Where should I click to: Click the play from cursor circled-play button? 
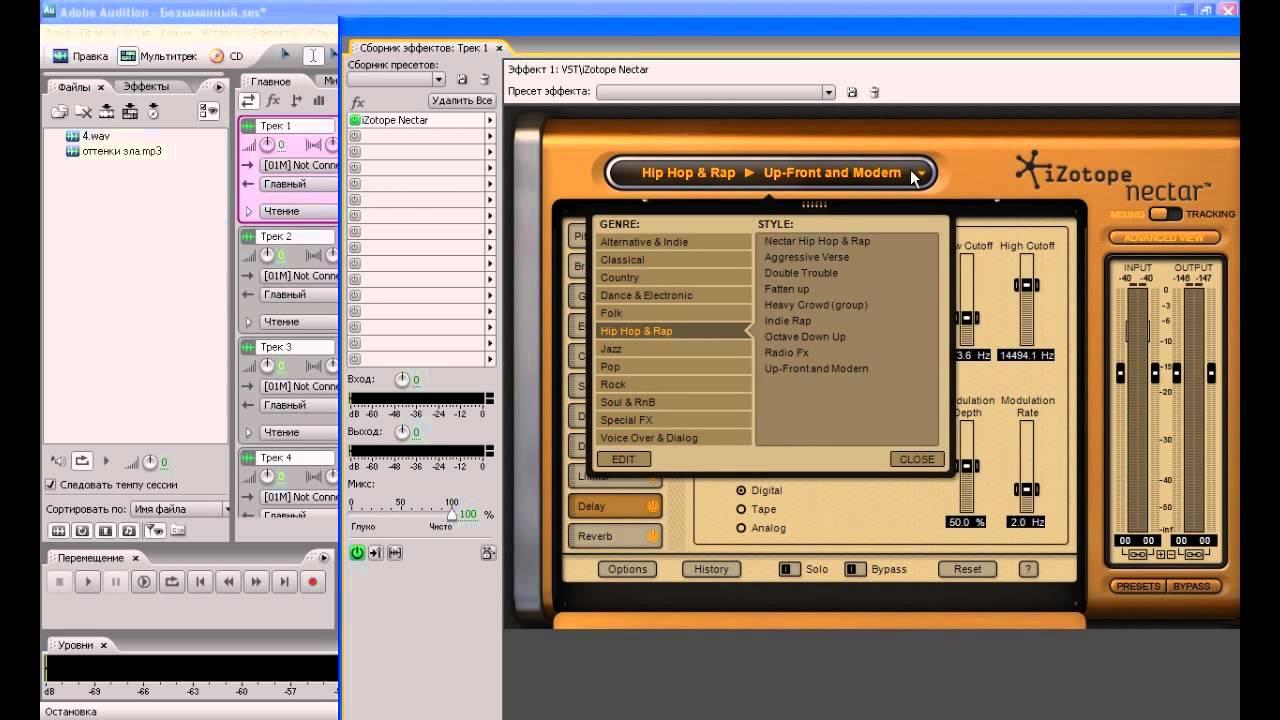(144, 582)
